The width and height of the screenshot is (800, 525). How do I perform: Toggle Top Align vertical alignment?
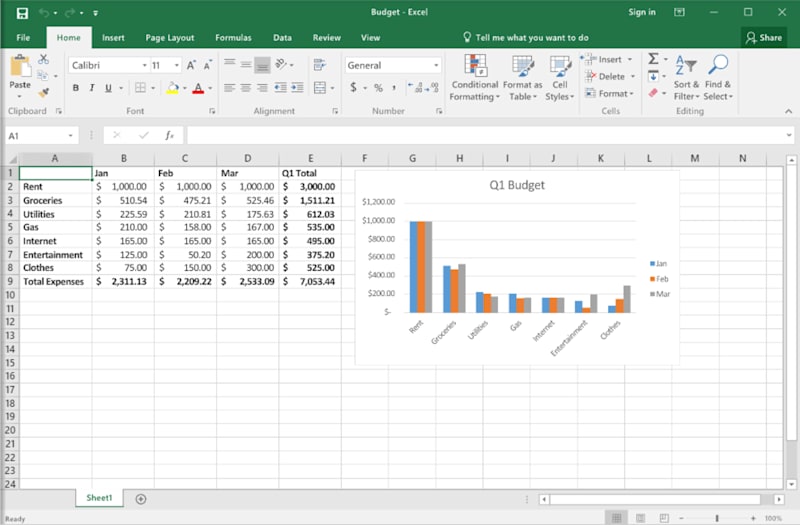click(x=230, y=64)
